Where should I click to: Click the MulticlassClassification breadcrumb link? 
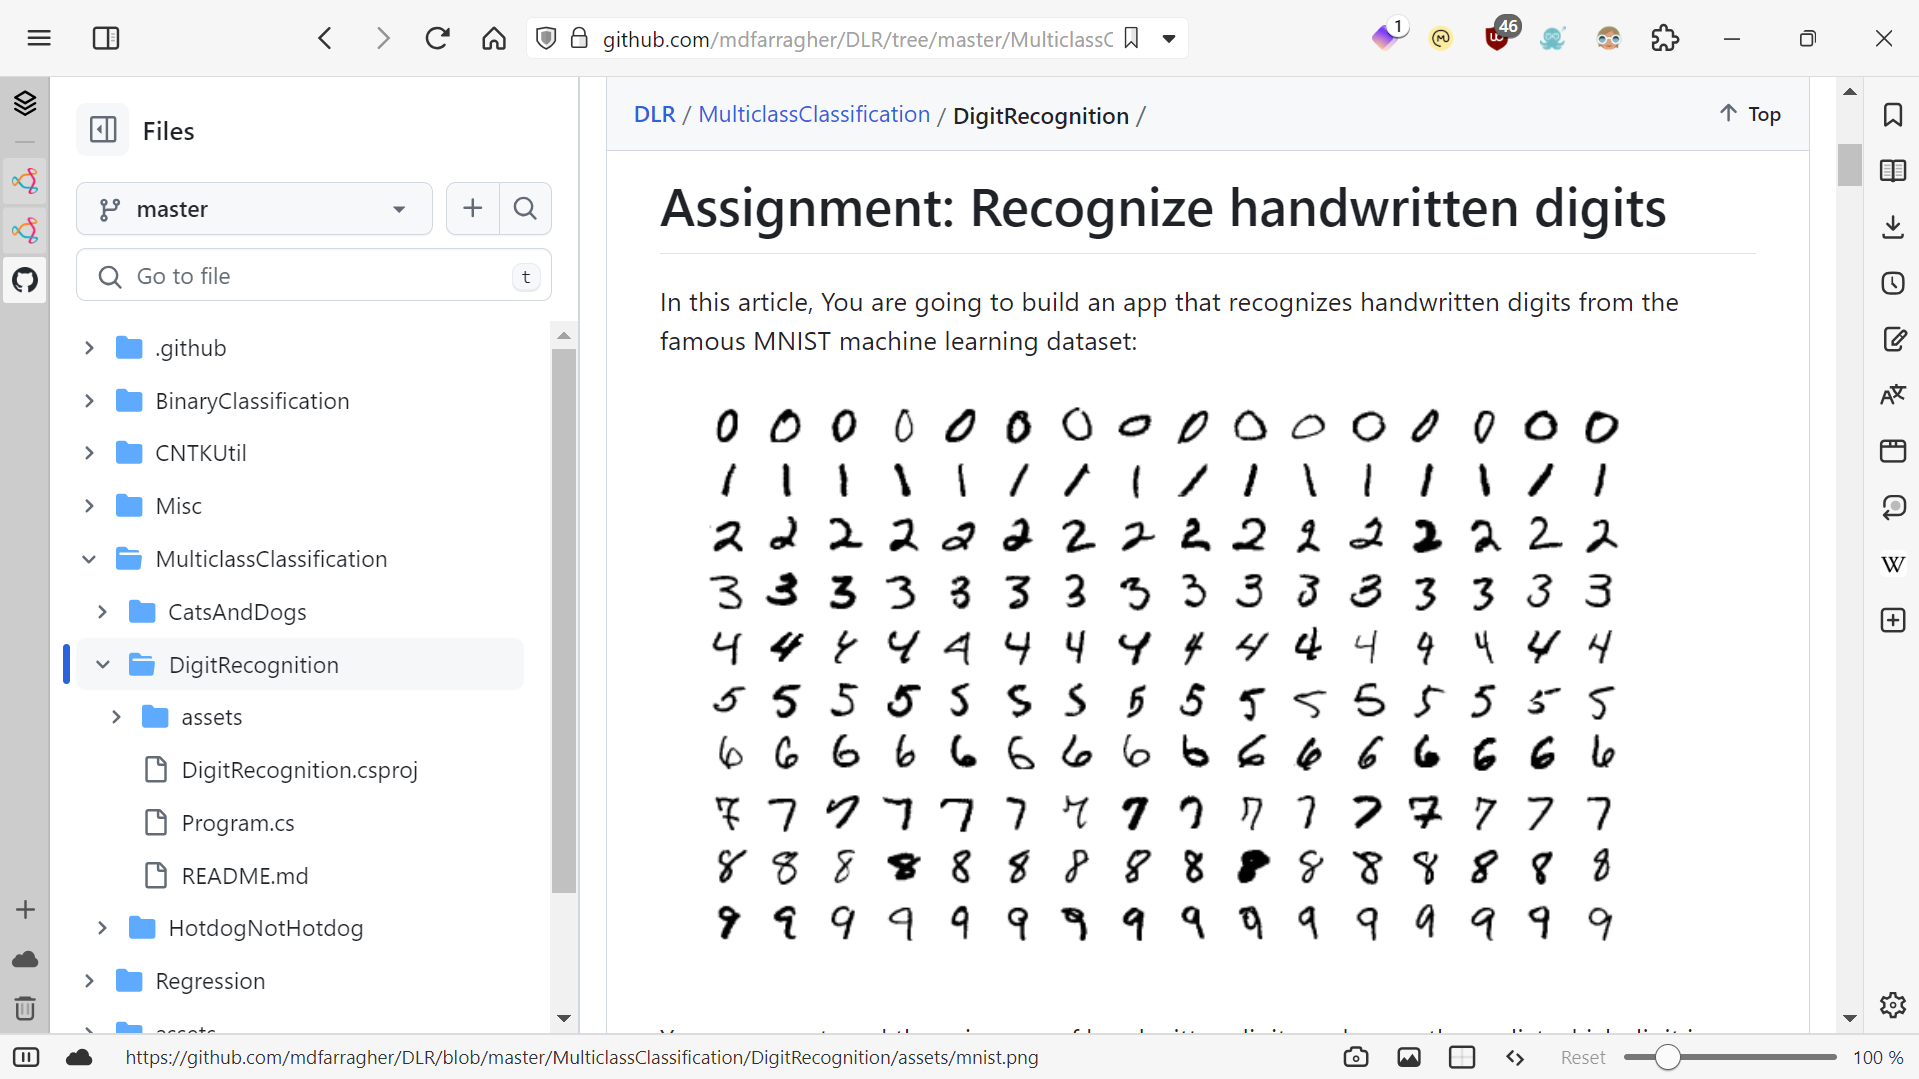coord(813,115)
